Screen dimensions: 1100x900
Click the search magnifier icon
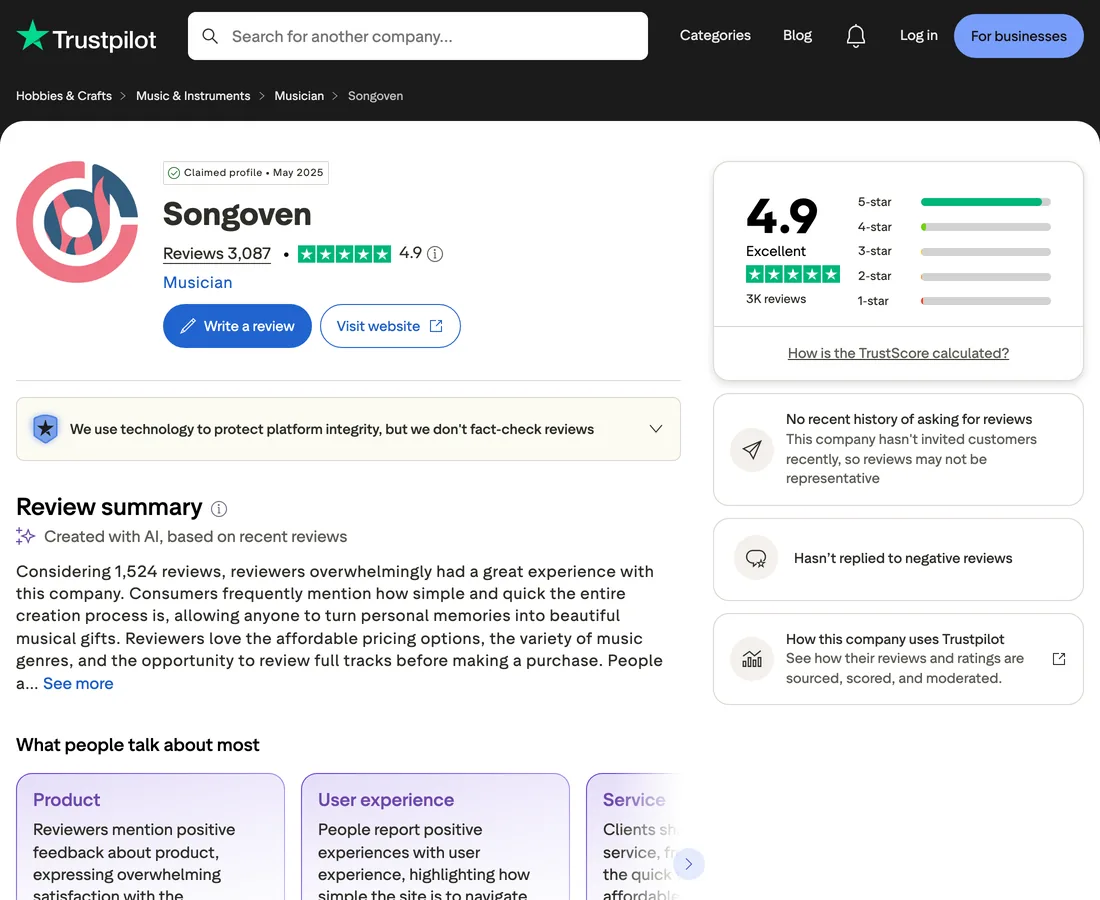(x=210, y=36)
